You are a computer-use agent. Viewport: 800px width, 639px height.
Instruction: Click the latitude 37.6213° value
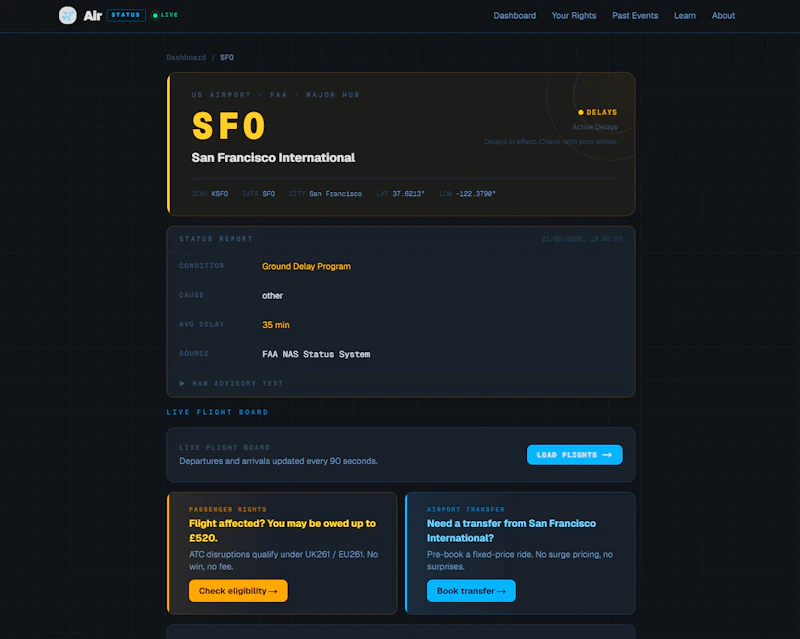point(408,194)
